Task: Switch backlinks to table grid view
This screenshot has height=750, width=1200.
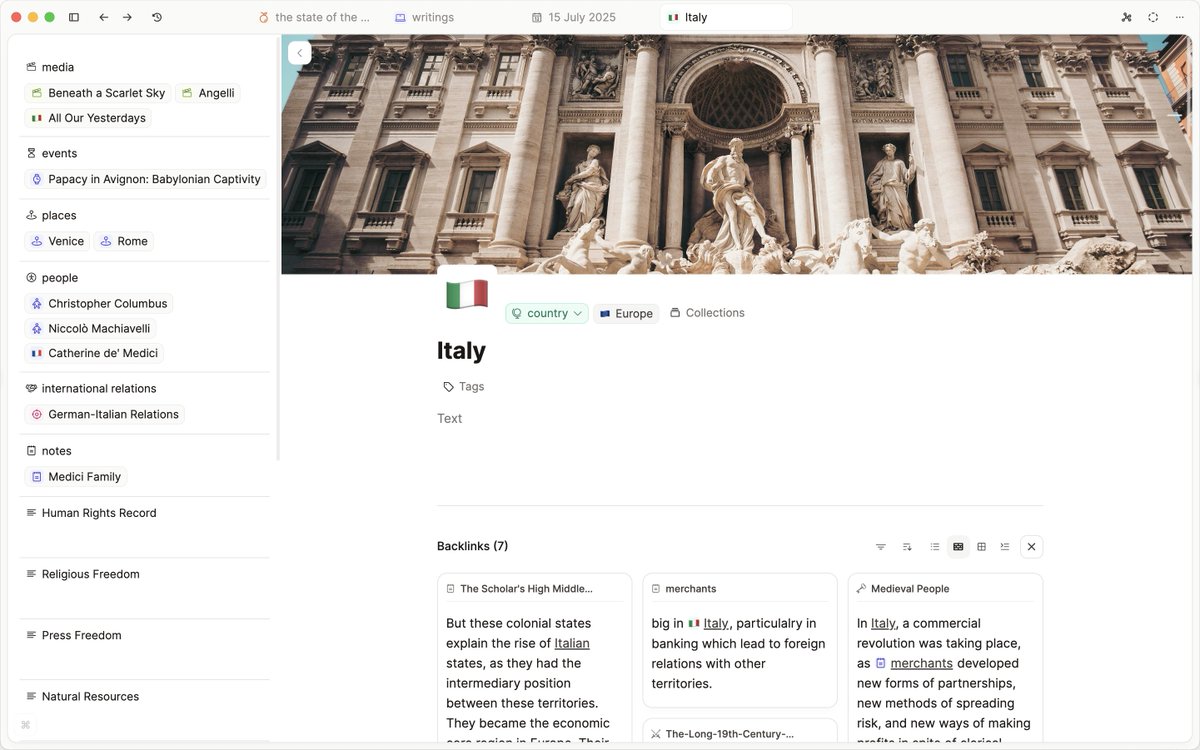Action: [982, 547]
